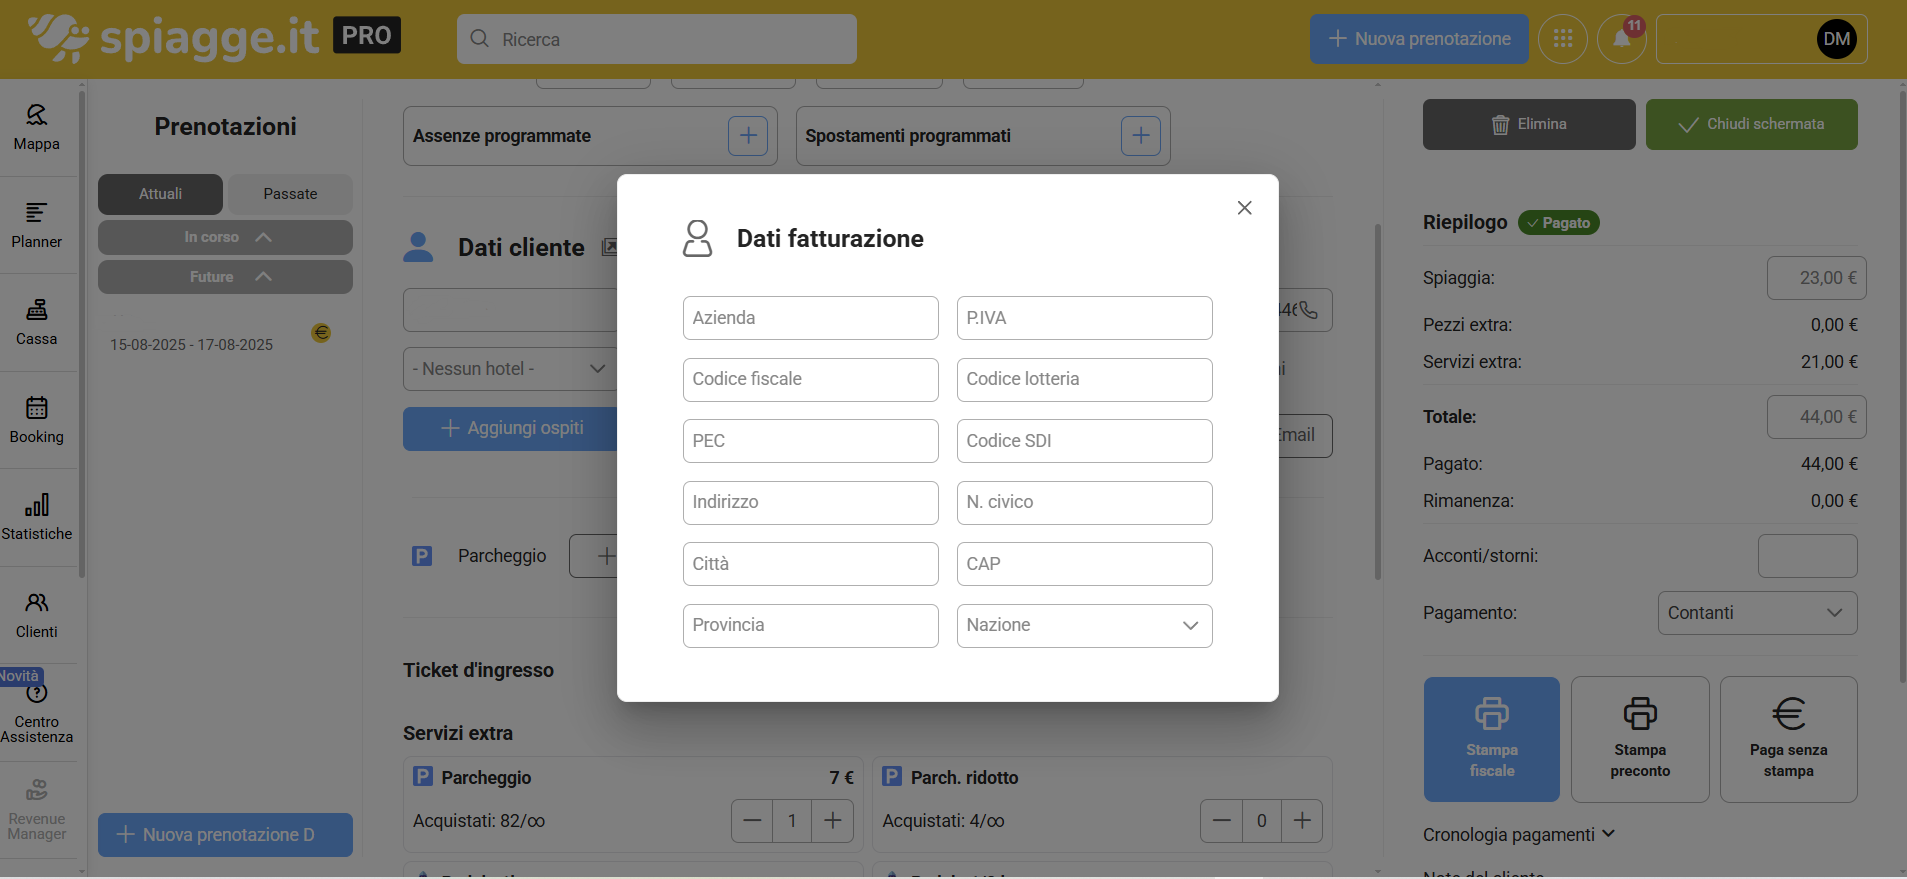Open Mappa in the sidebar

point(37,128)
